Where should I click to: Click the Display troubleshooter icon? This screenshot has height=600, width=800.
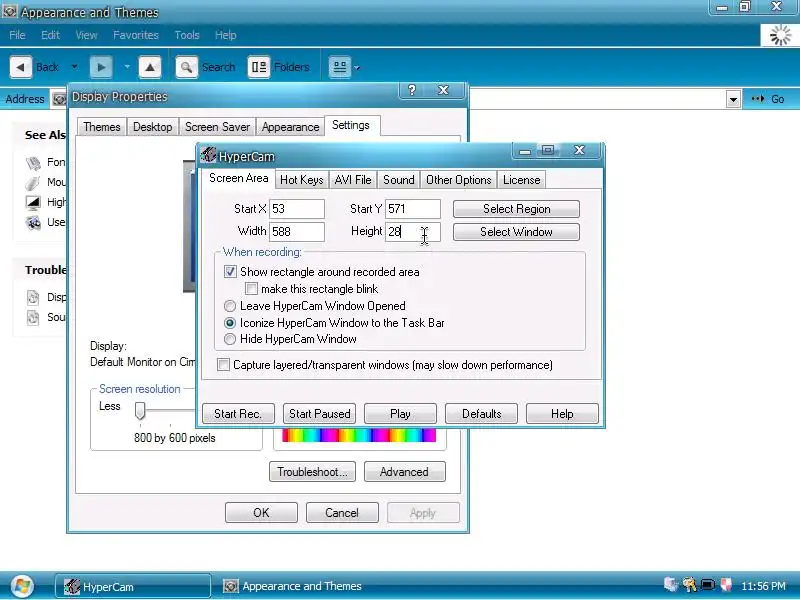(x=33, y=297)
